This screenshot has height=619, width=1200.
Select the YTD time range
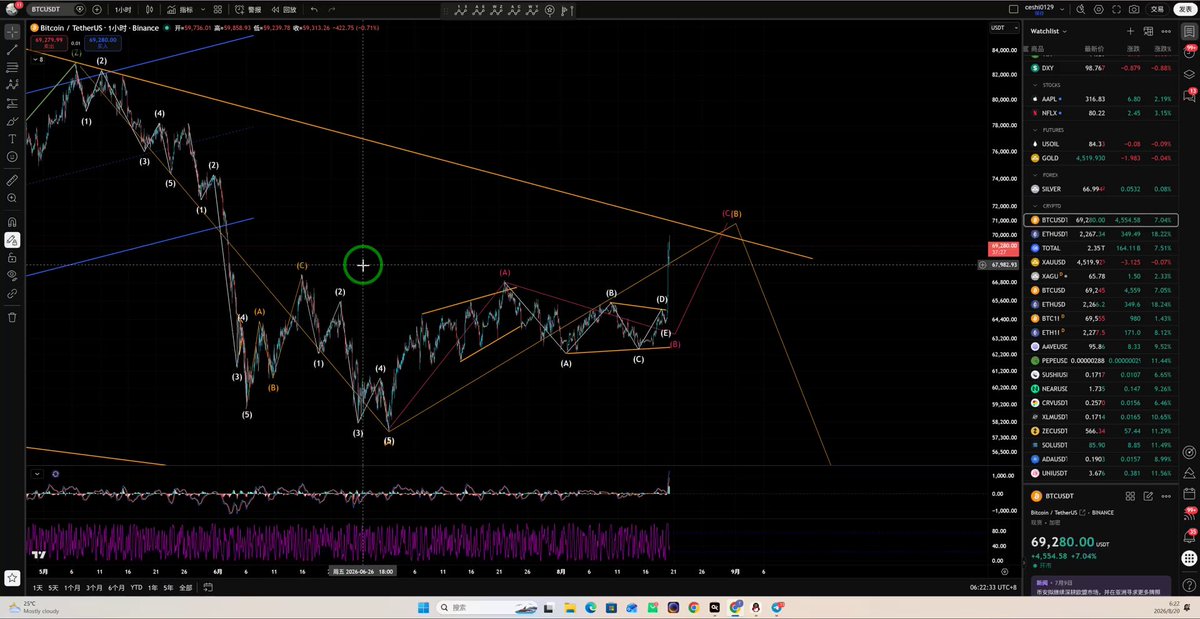[x=136, y=588]
